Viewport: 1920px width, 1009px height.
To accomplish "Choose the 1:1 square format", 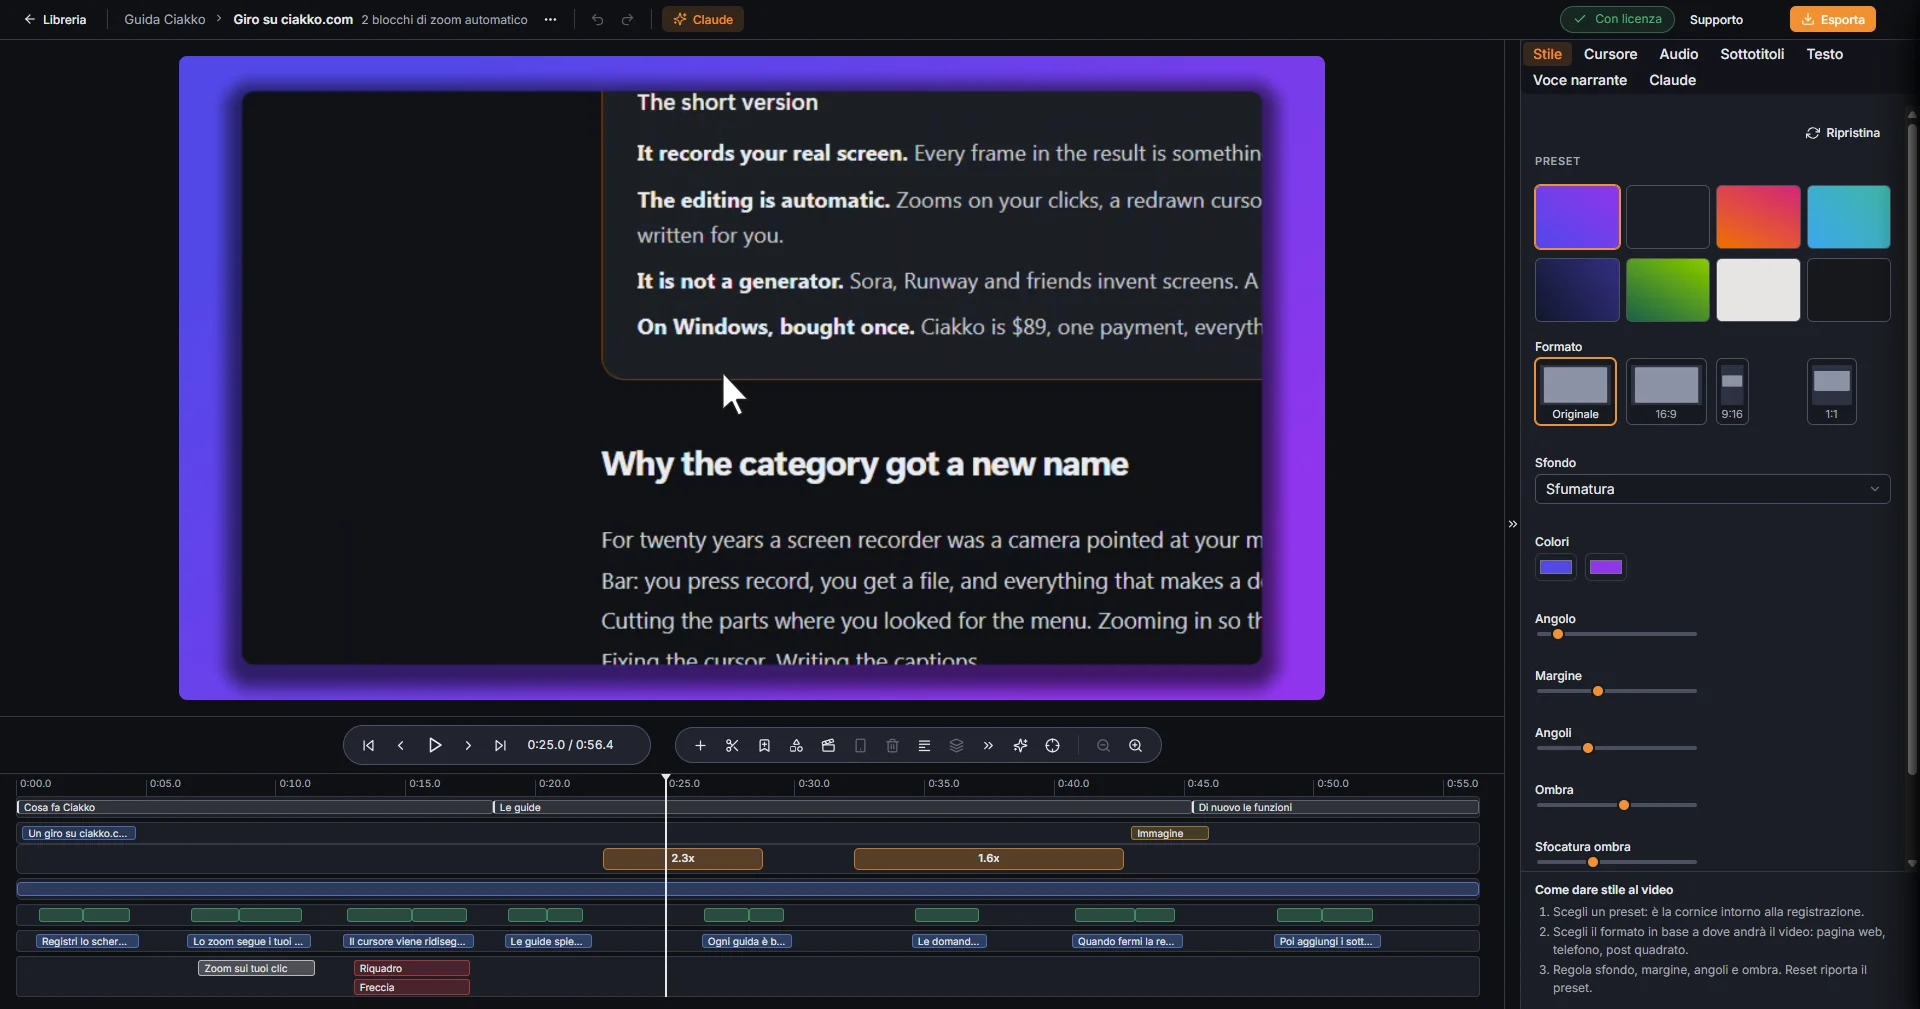I will tap(1831, 391).
